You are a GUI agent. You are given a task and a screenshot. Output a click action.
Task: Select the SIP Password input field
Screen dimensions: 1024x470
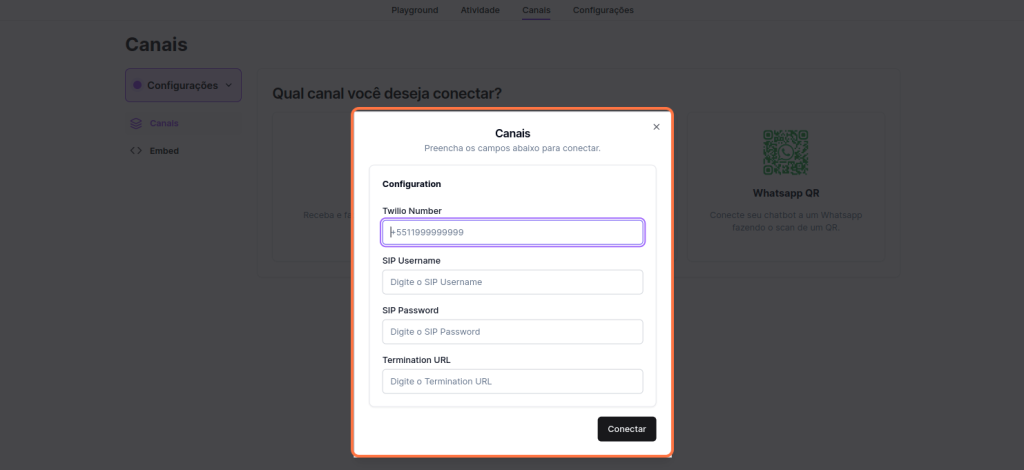(512, 332)
